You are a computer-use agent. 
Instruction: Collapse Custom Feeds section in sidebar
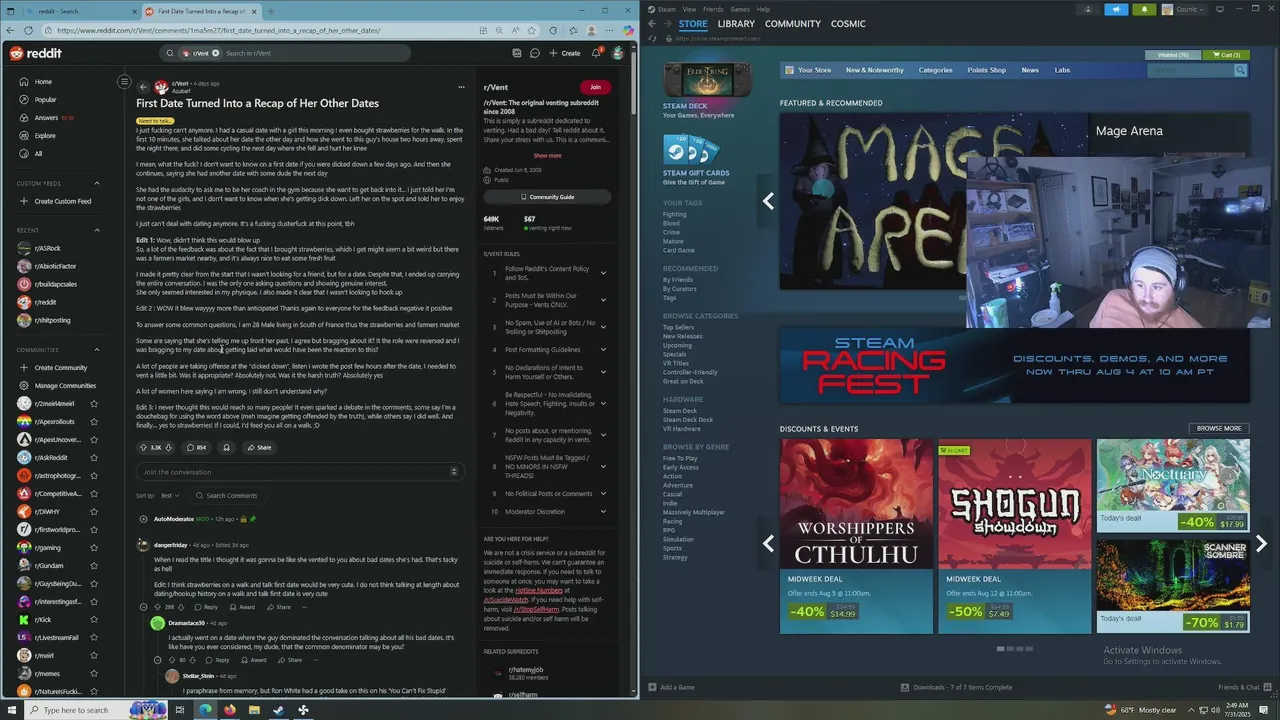[97, 183]
